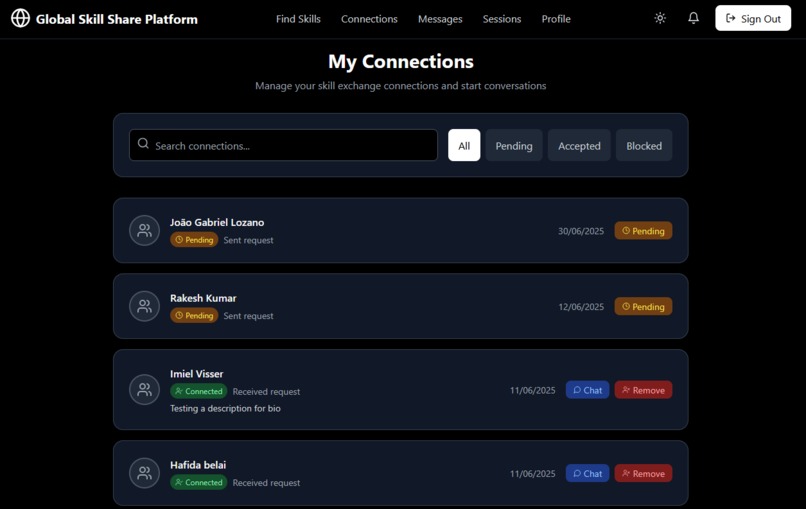Viewport: 806px width, 509px height.
Task: Click the date 12/06/2025
Action: click(581, 306)
